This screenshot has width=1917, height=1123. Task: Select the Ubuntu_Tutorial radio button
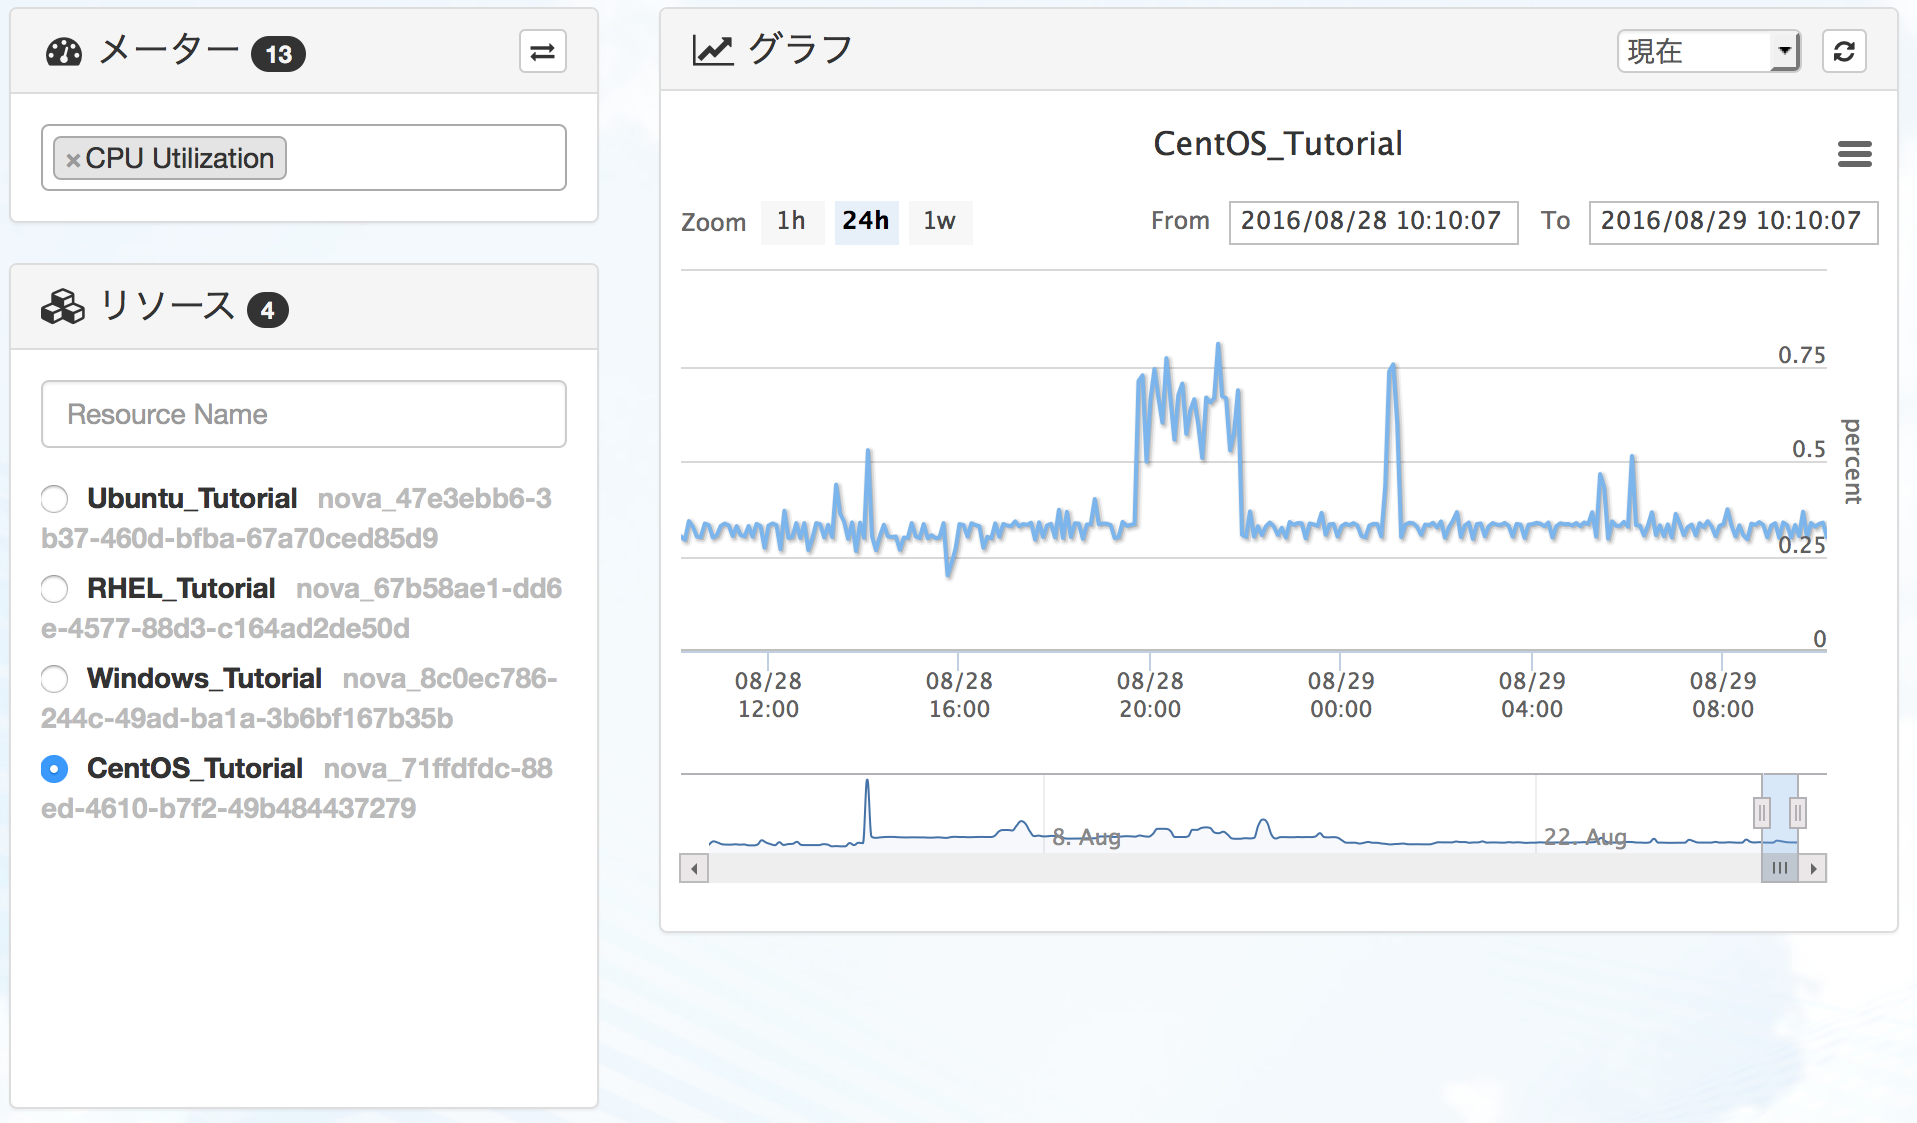[x=54, y=498]
